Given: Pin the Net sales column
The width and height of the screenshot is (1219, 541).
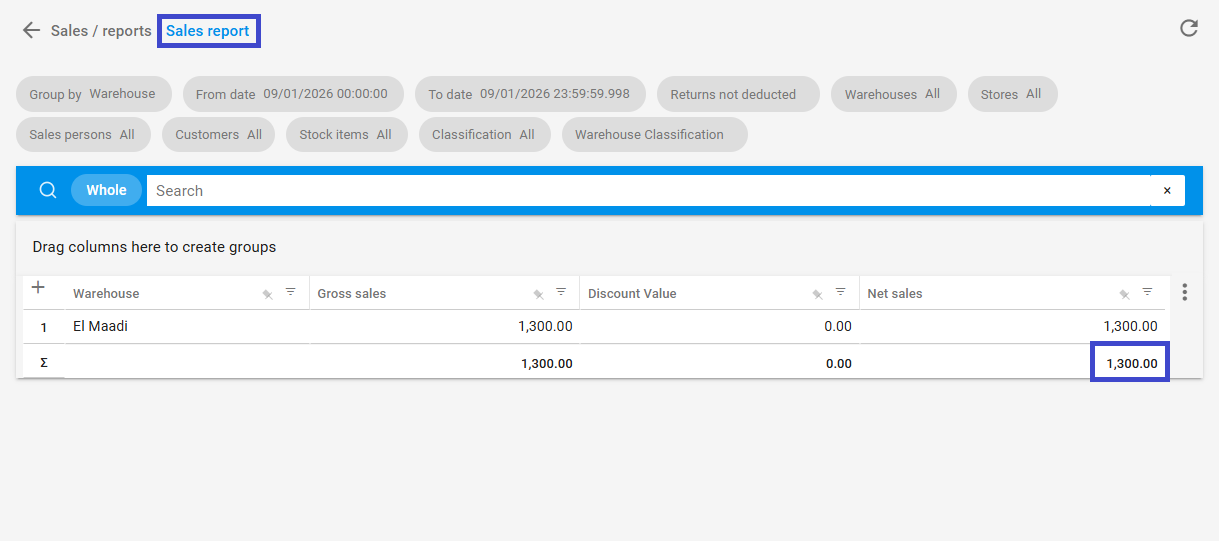Looking at the screenshot, I should [x=1124, y=294].
